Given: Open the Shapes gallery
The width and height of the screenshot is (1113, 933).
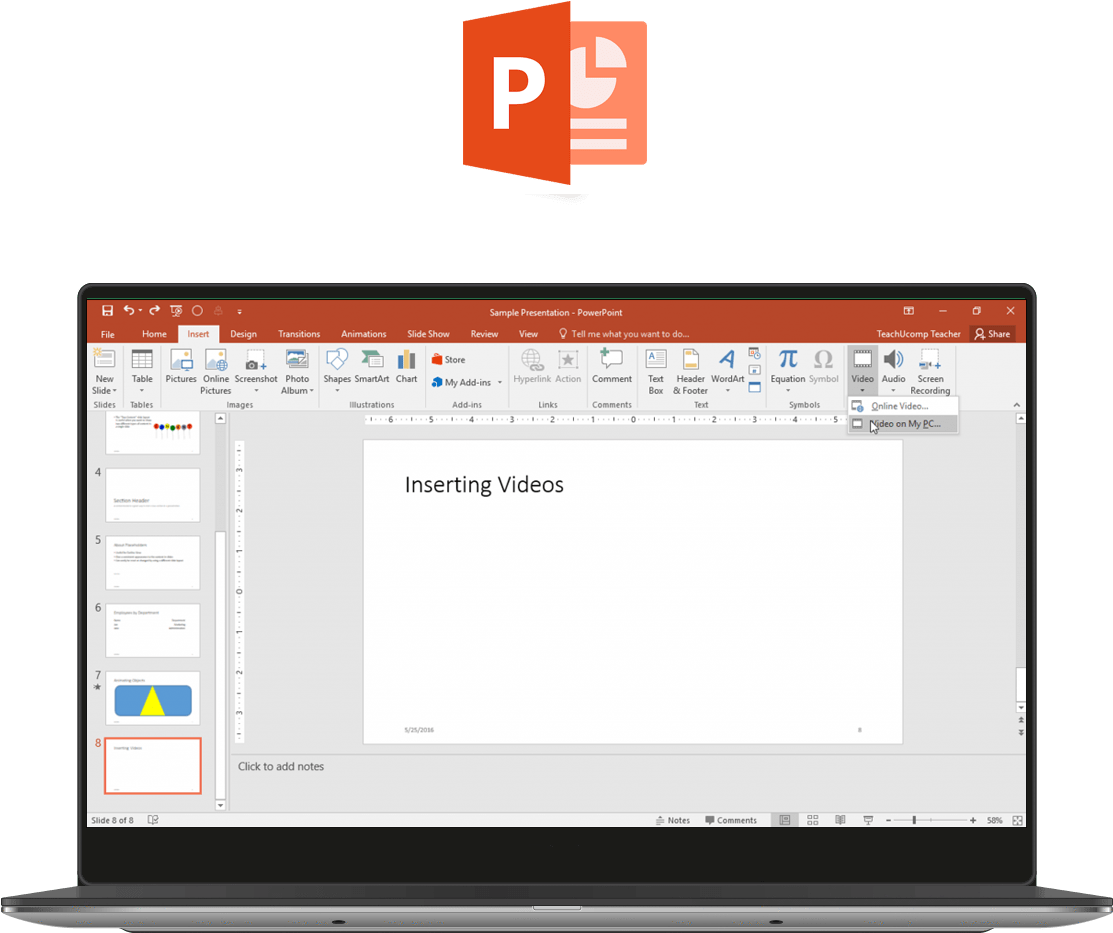Looking at the screenshot, I should (337, 366).
